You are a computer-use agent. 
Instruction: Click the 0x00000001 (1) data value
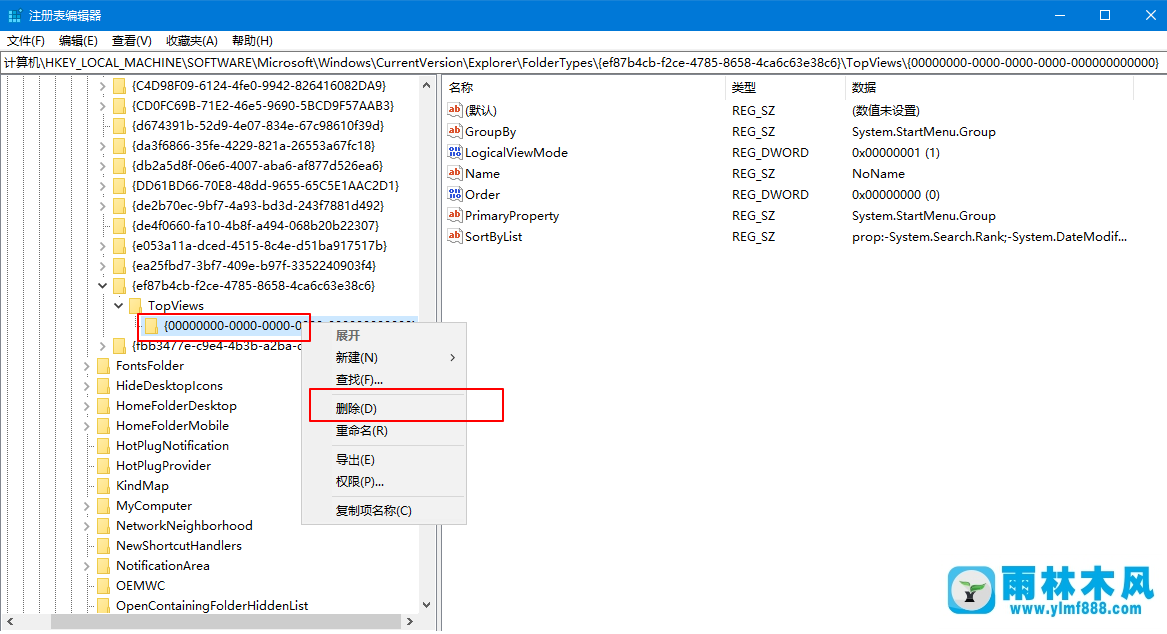[895, 153]
